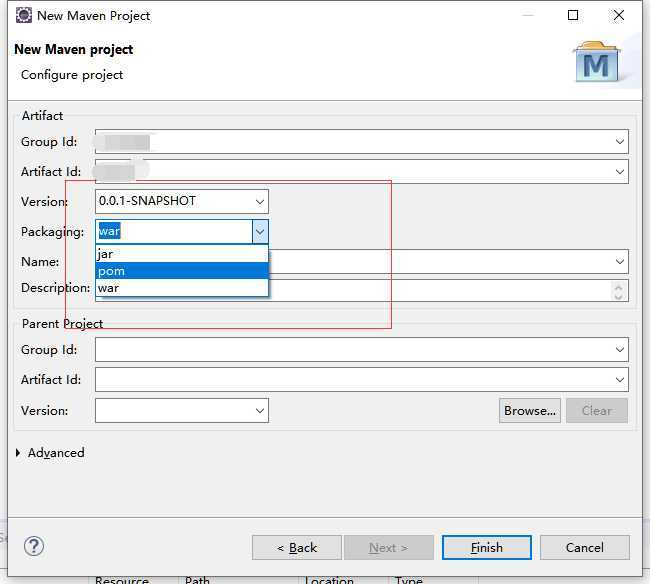Open the Name field dropdown arrow

click(620, 262)
